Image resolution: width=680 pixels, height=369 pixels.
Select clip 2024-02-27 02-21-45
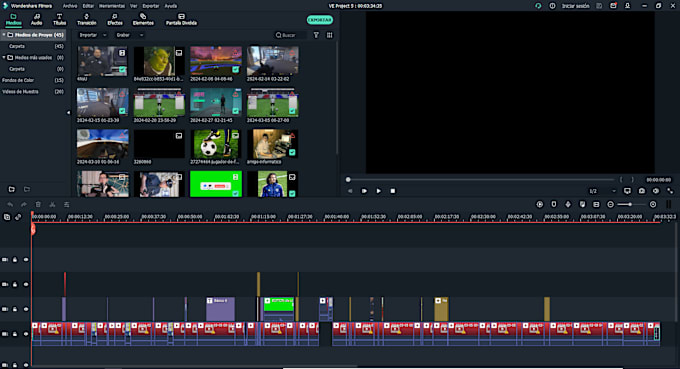coord(216,103)
